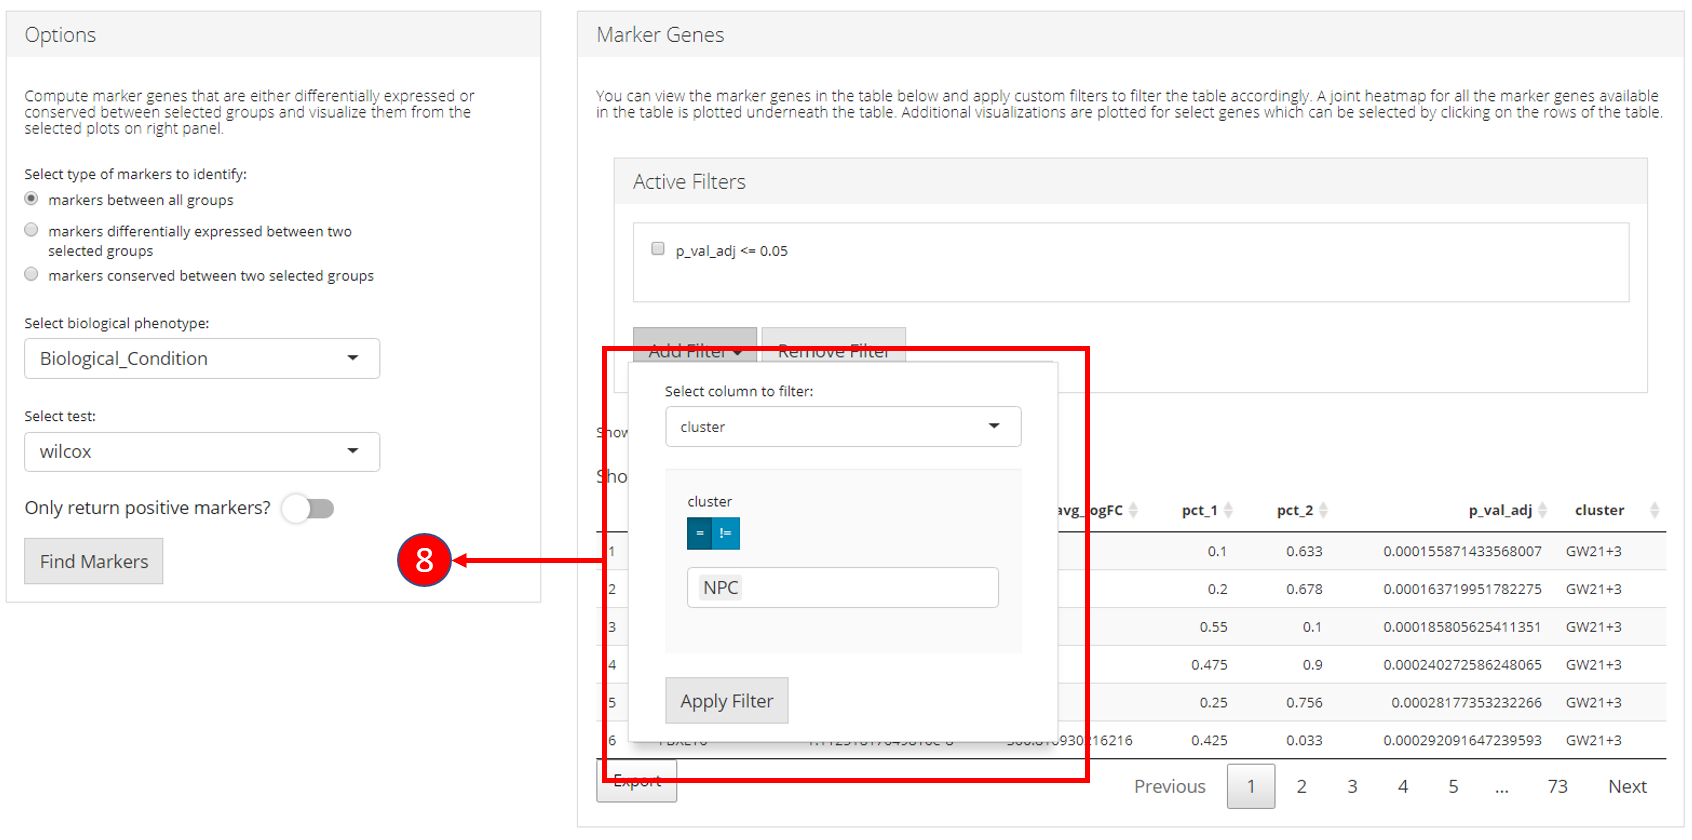Click the not-equals operator button for cluster
Screen dimensions: 1692x840
(x=726, y=534)
